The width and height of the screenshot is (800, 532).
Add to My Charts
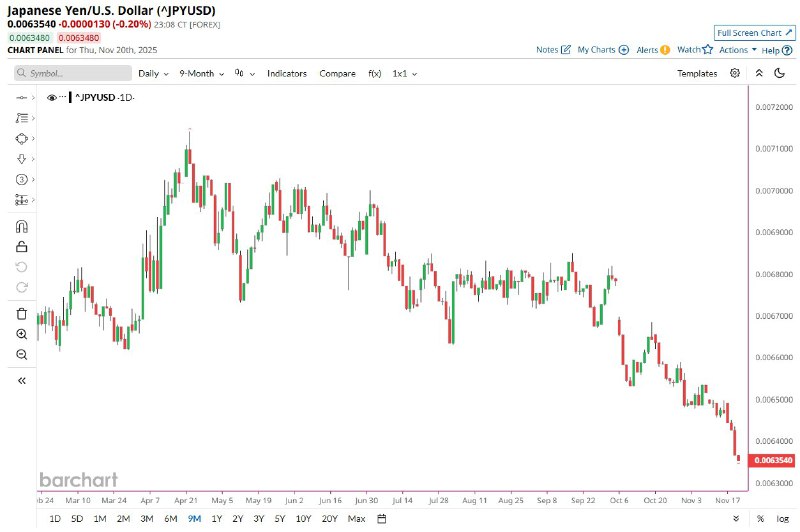603,49
